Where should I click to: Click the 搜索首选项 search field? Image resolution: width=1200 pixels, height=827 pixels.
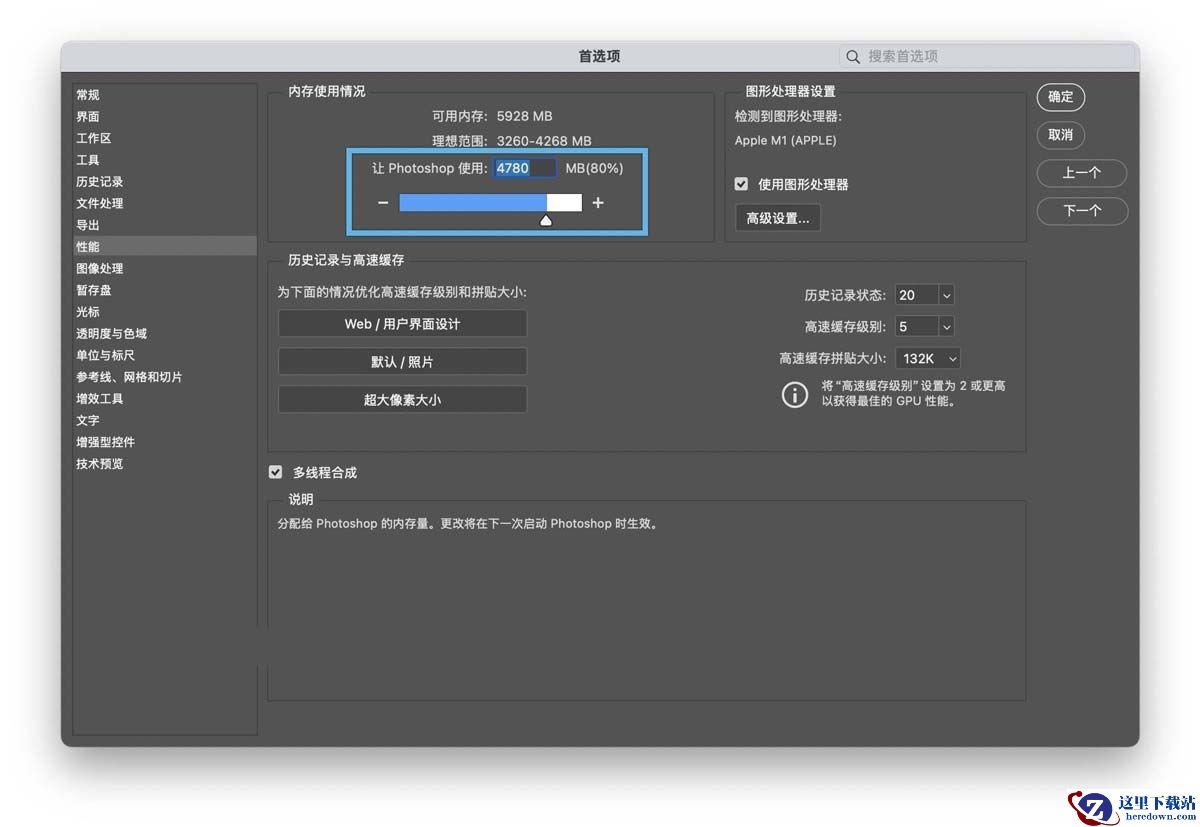[988, 57]
